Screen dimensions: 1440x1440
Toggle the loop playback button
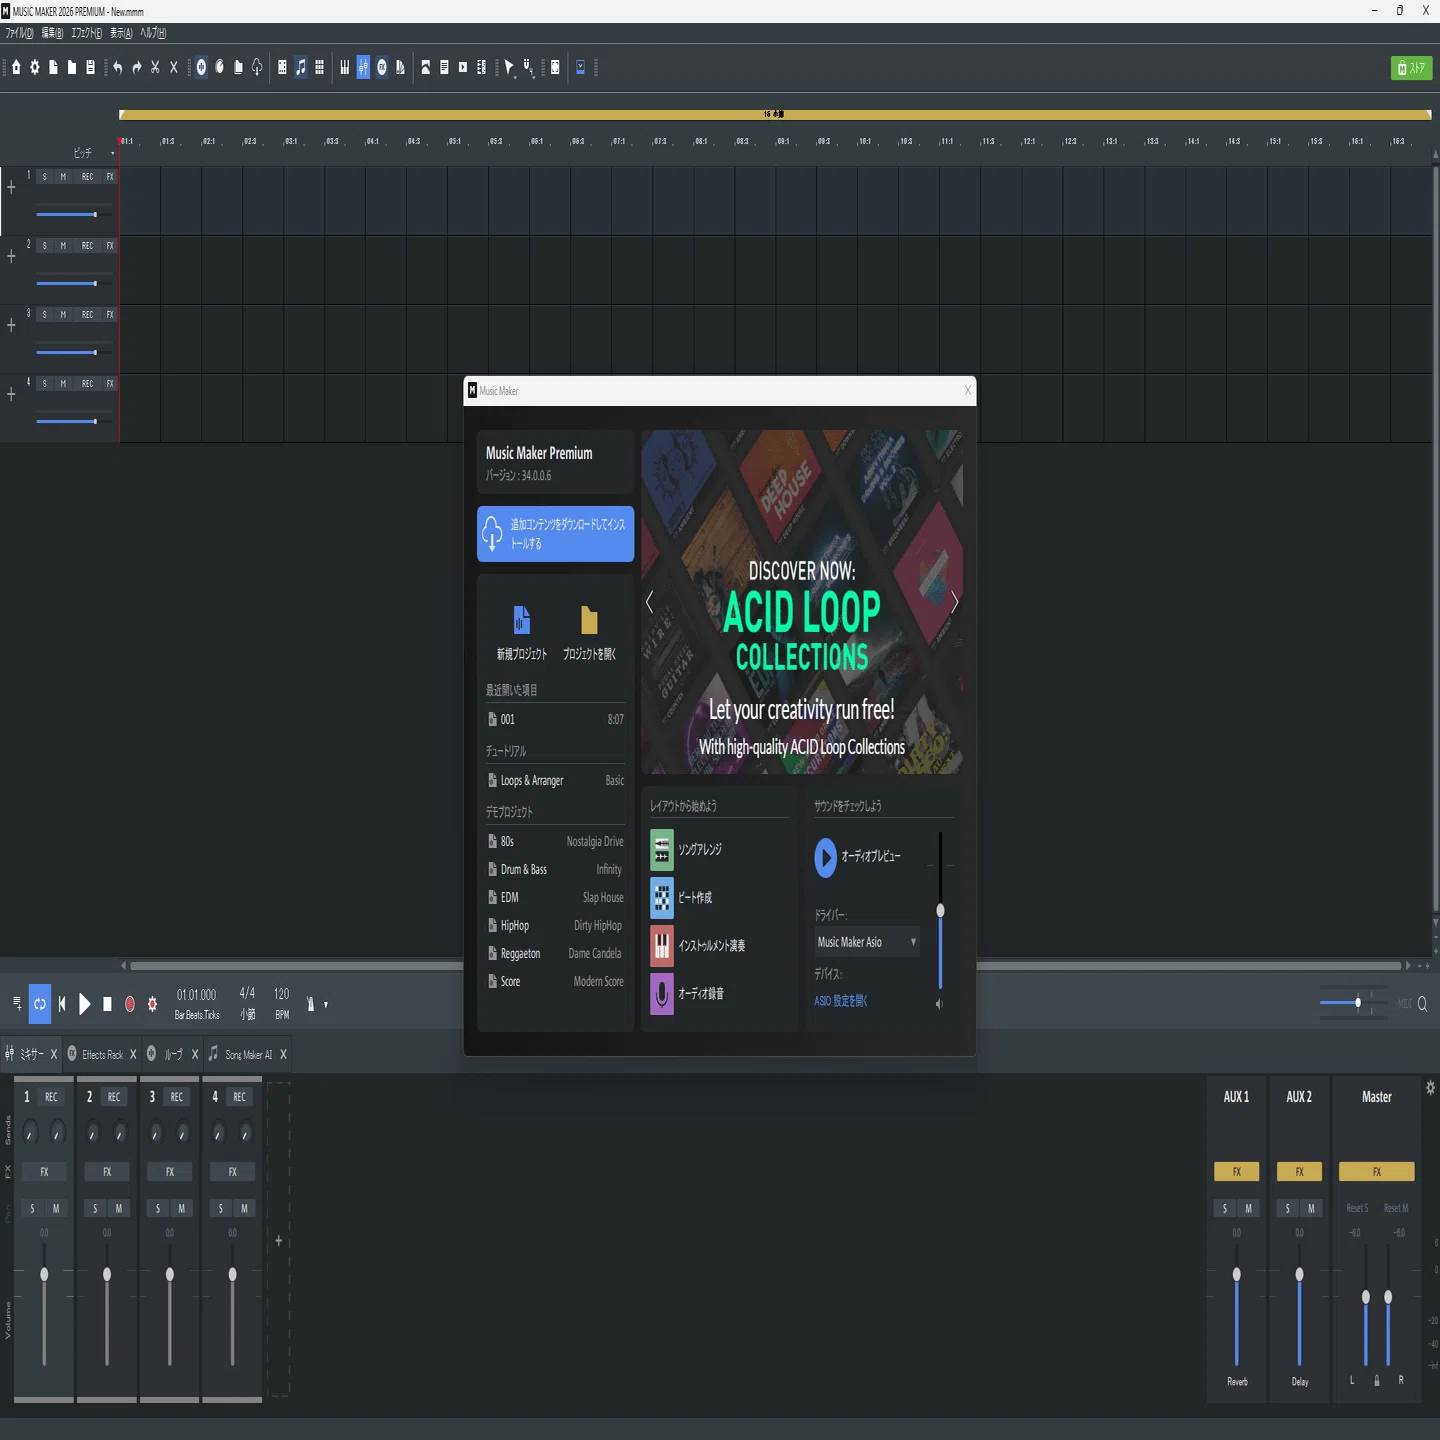coord(40,1004)
